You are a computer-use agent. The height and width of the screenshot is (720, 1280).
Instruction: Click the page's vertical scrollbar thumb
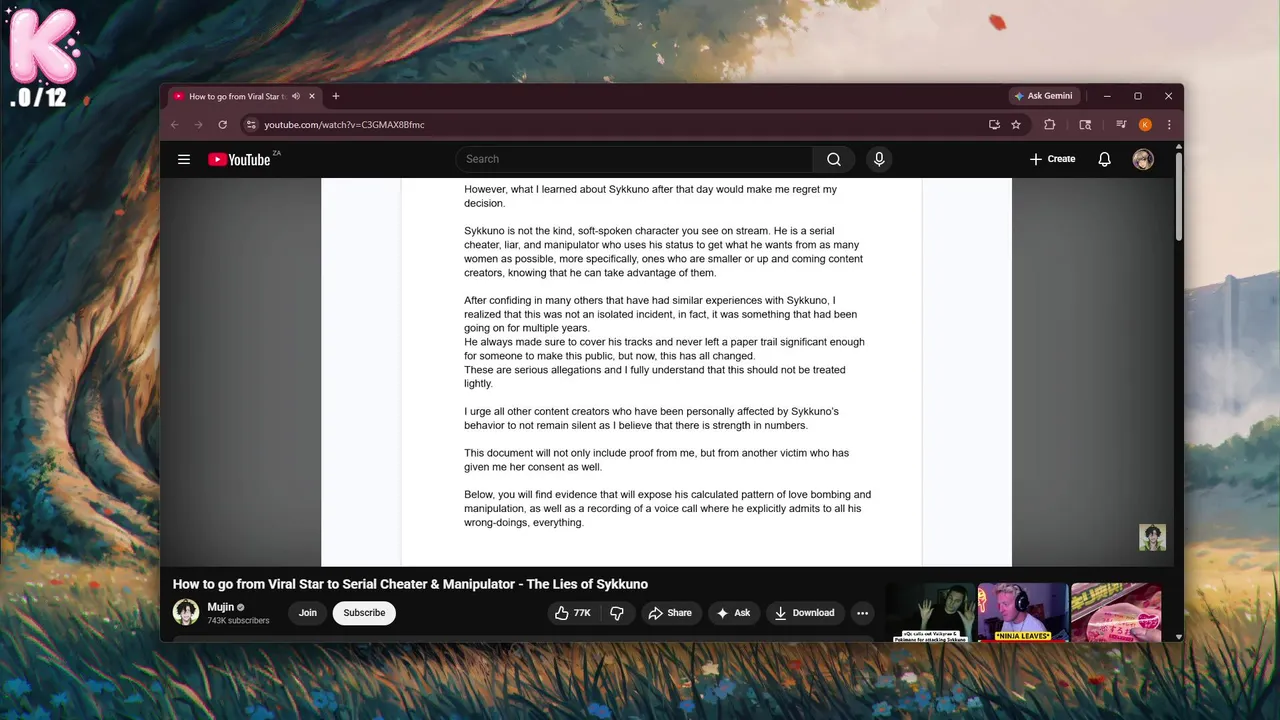point(1179,196)
